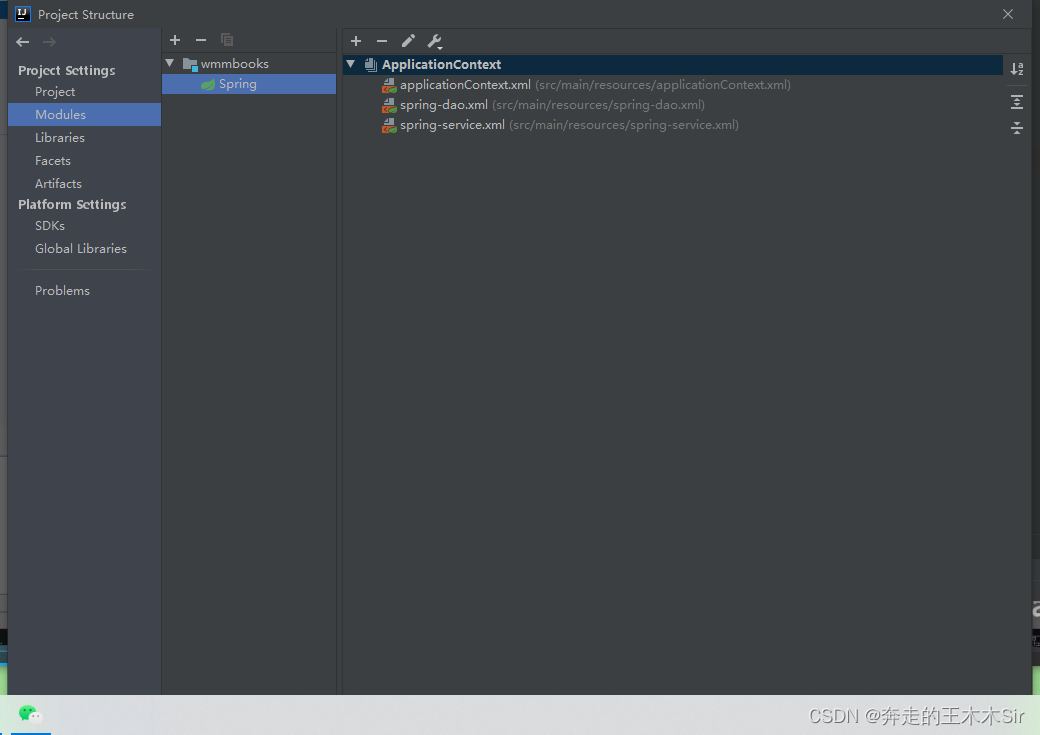Viewport: 1040px width, 735px height.
Task: Click the Project Settings heading
Action: pos(66,70)
